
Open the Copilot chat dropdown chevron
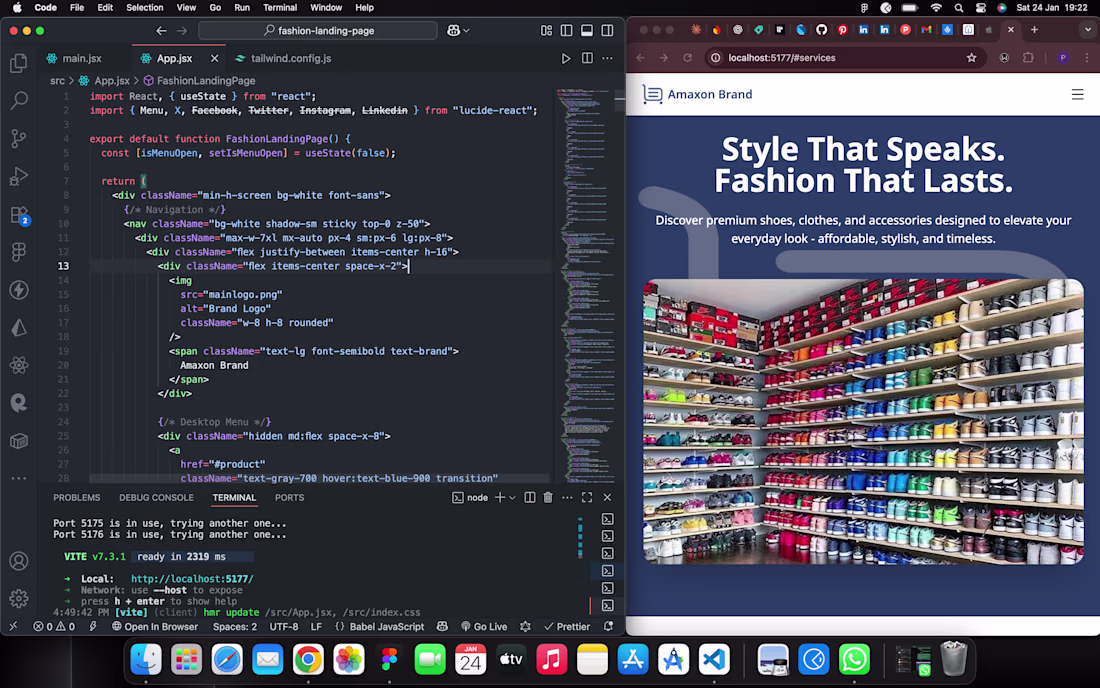(x=466, y=31)
